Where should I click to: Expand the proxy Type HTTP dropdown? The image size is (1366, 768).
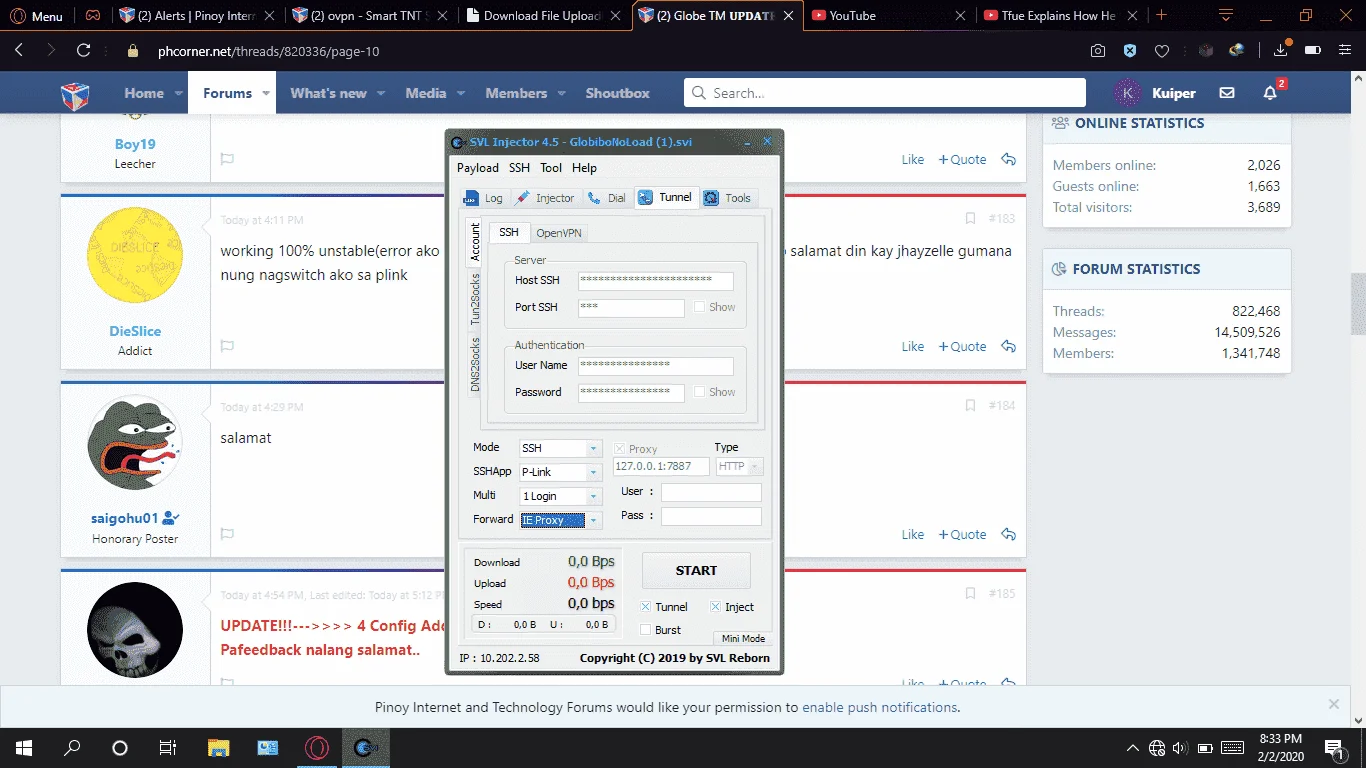click(755, 467)
